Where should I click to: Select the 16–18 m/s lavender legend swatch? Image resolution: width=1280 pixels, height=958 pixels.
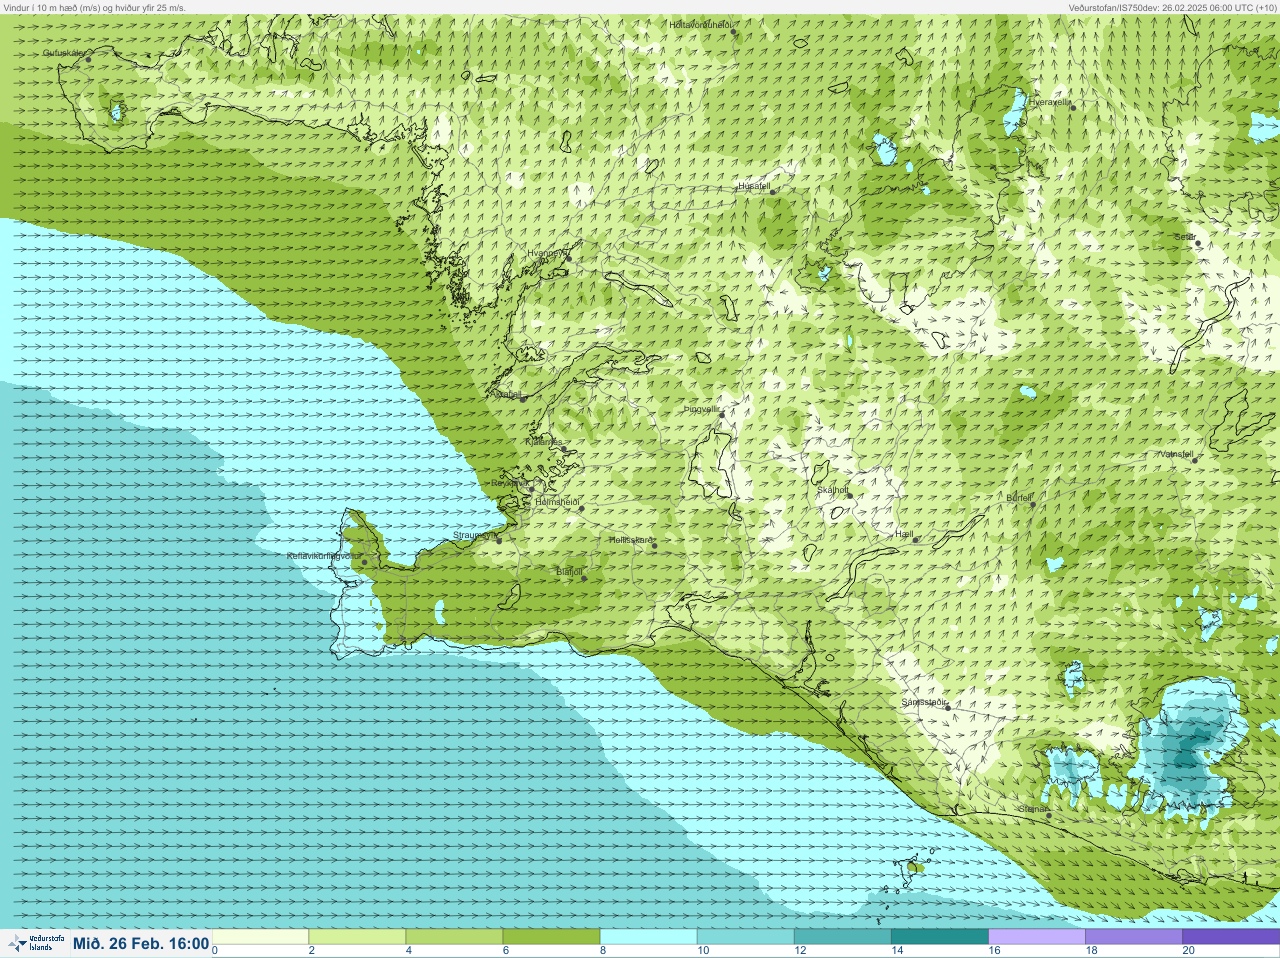[1036, 937]
